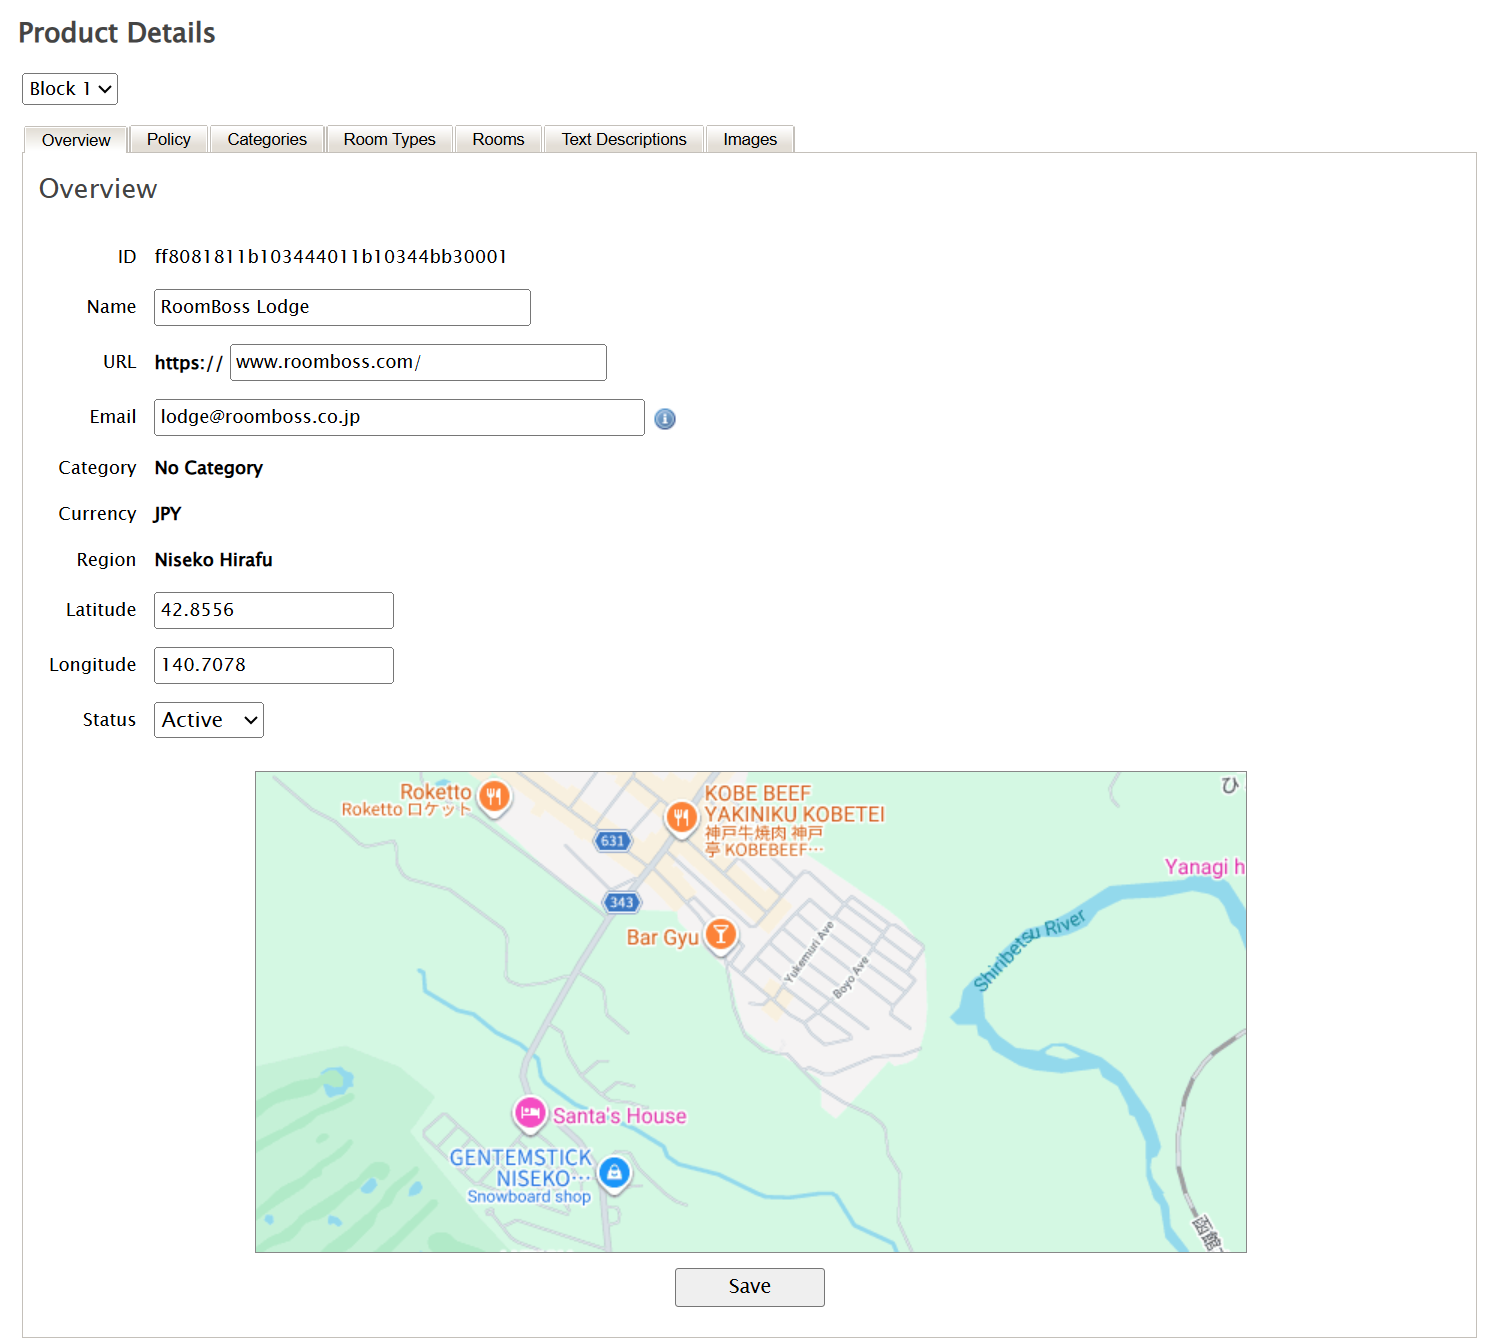The height and width of the screenshot is (1344, 1492).
Task: Click the Kobe Beef Yakiniku restaurant pin
Action: 681,817
